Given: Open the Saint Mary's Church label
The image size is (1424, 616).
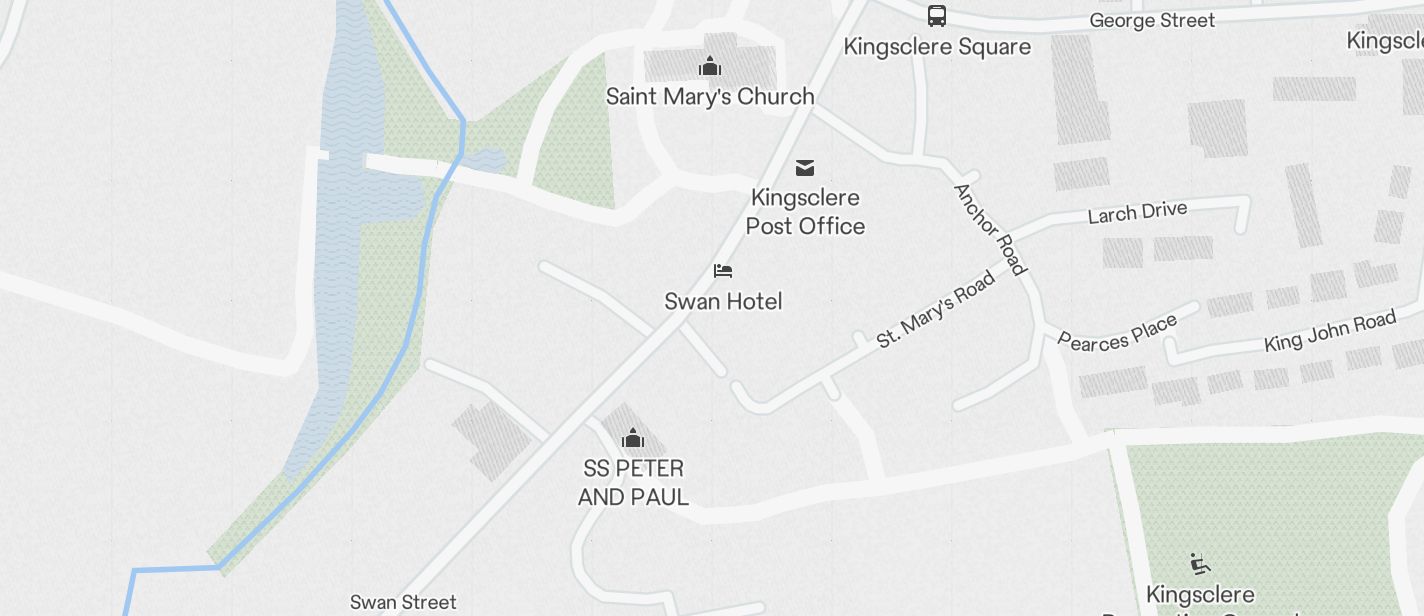Looking at the screenshot, I should (710, 97).
